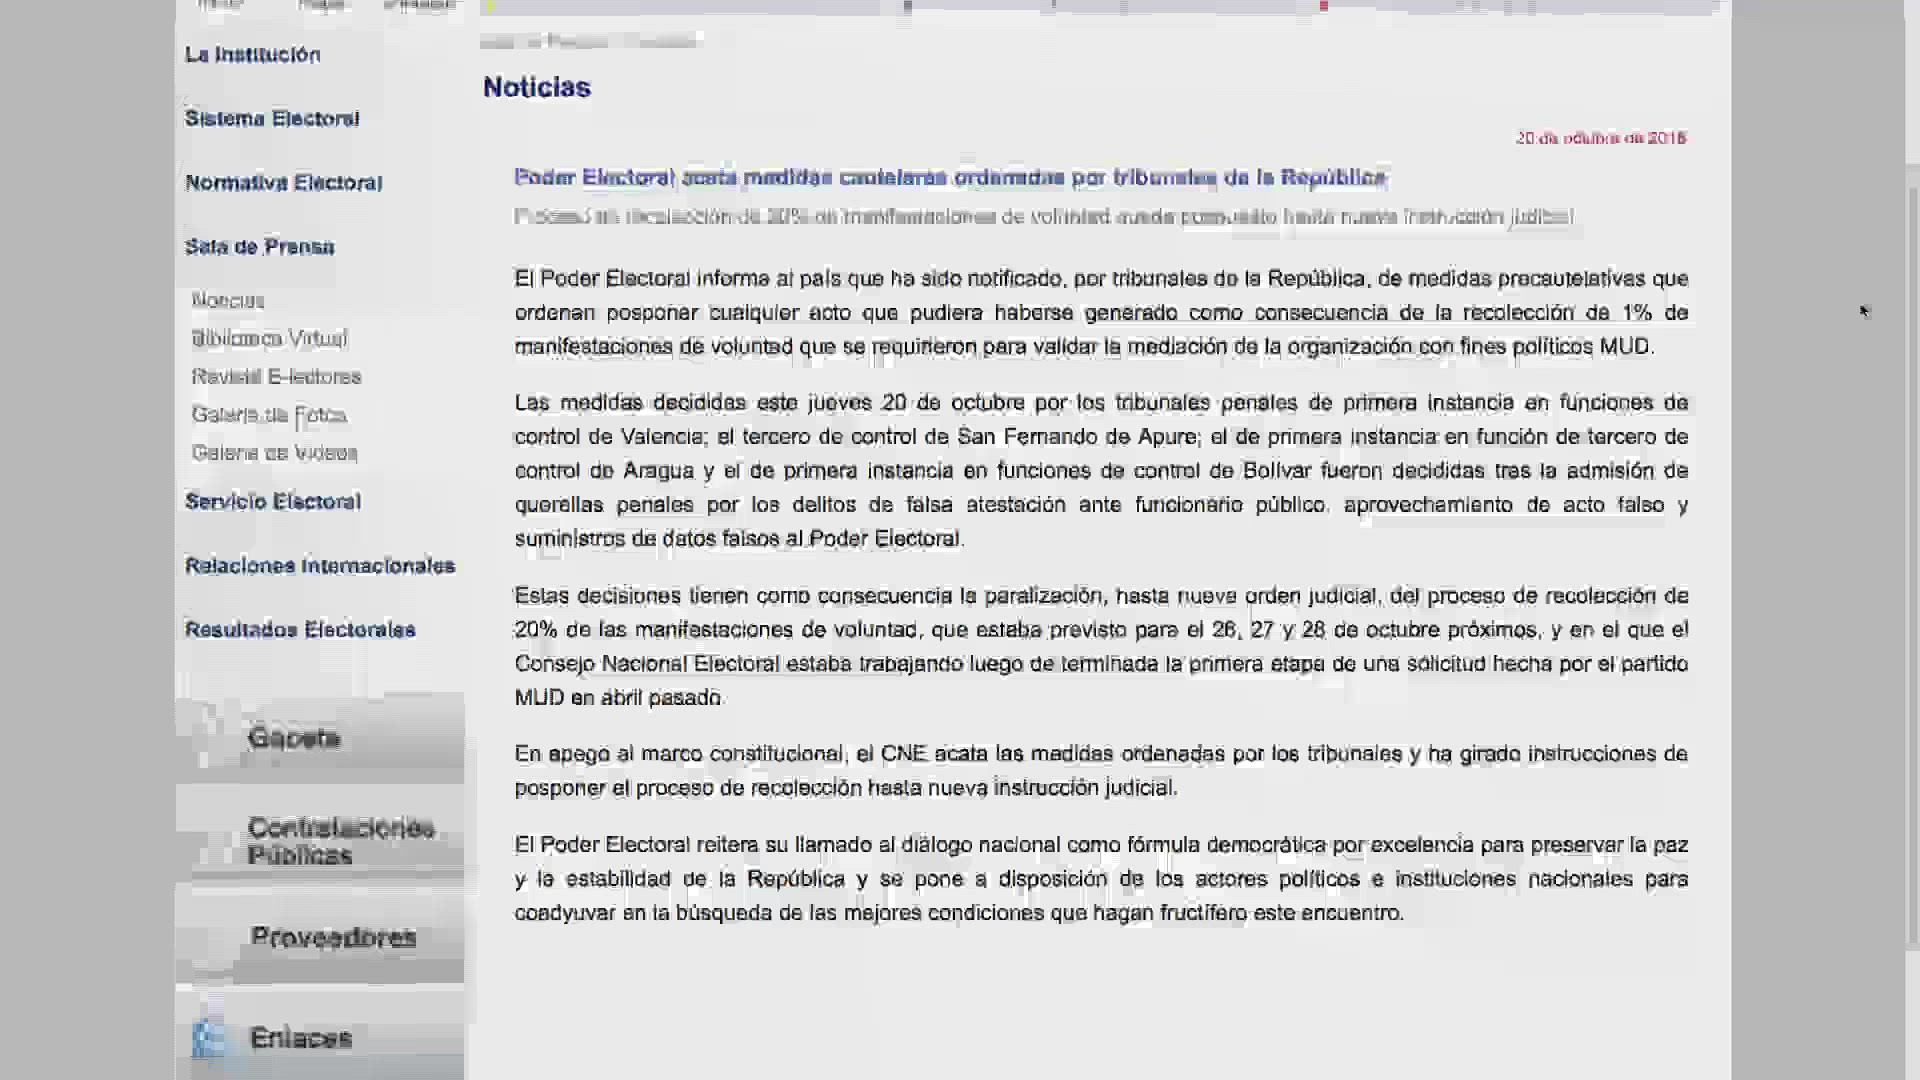Open the La Institución menu section
The height and width of the screenshot is (1080, 1920).
point(252,55)
